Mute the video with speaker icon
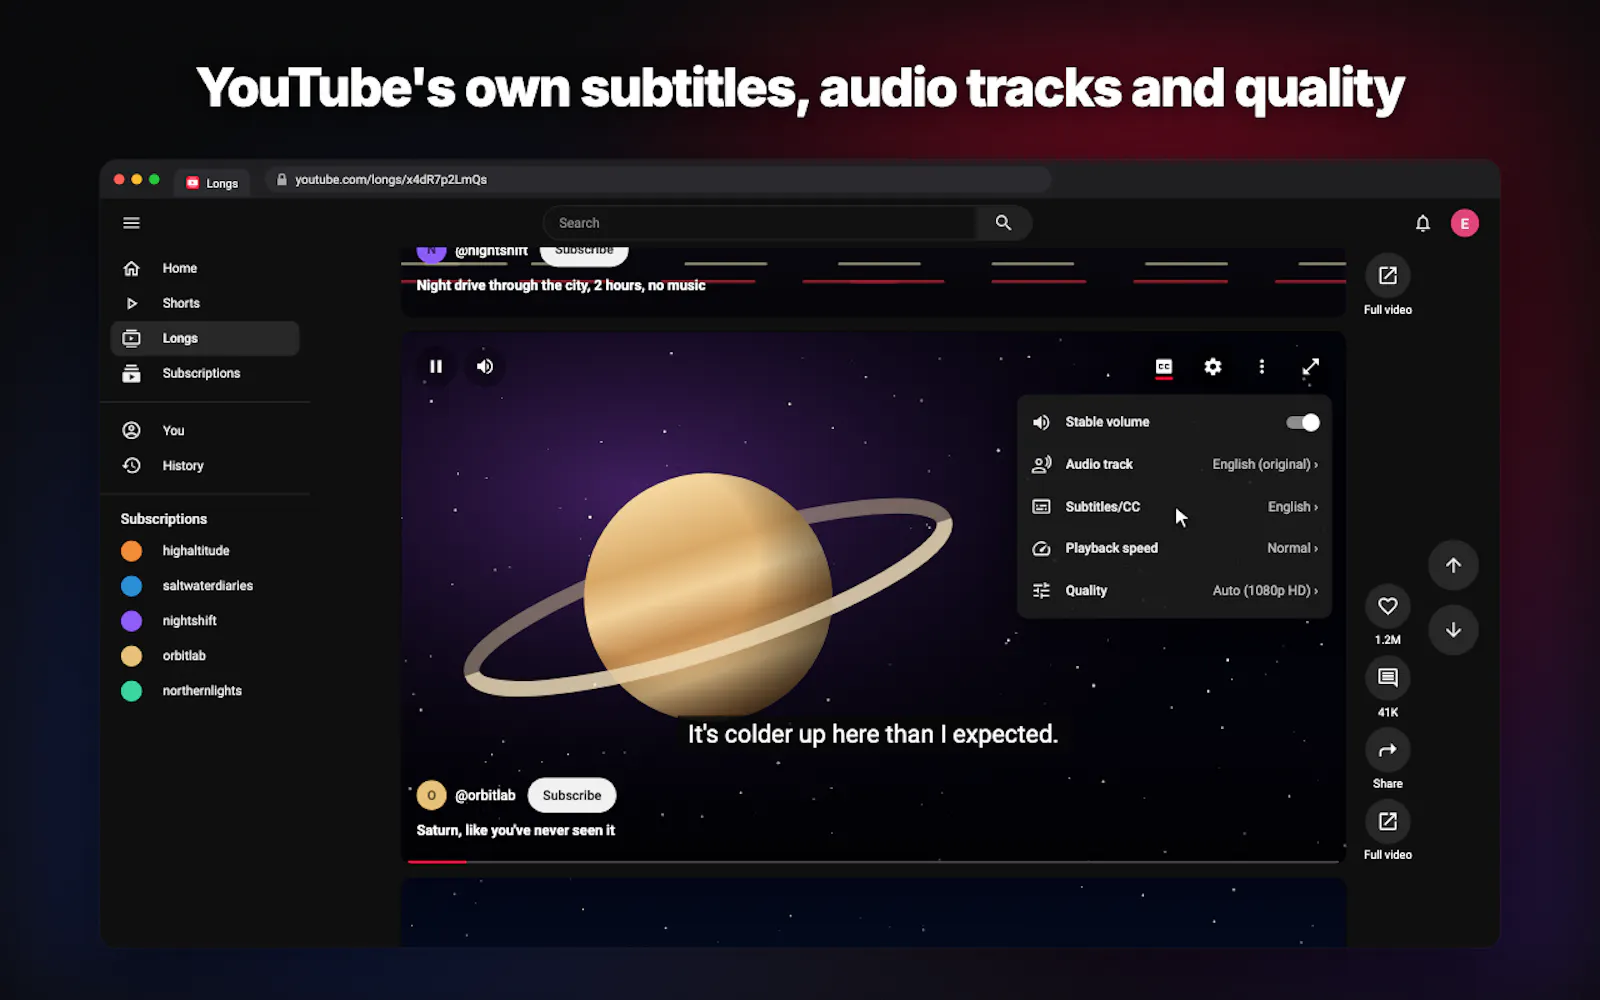 click(x=485, y=367)
